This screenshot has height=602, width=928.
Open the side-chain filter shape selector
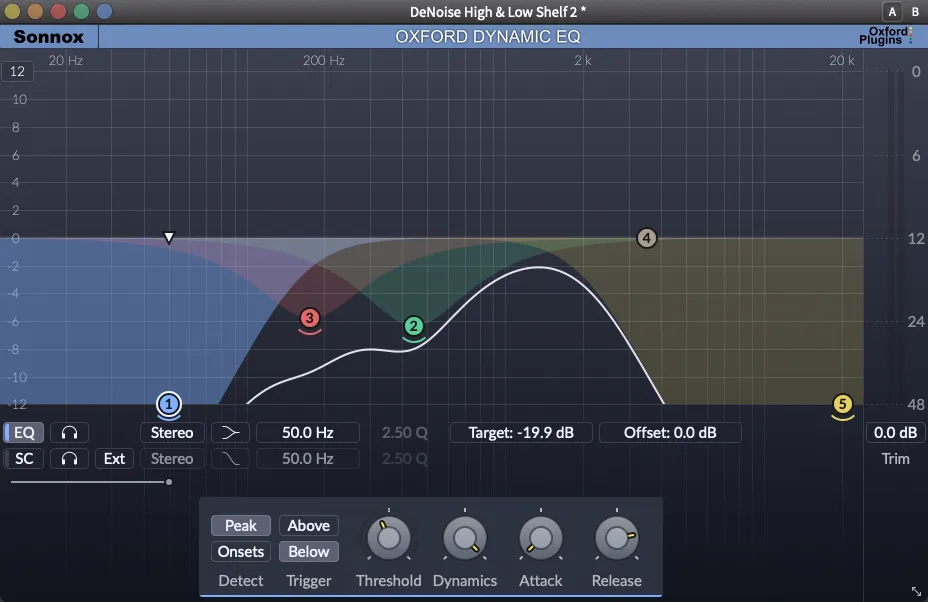[x=230, y=459]
